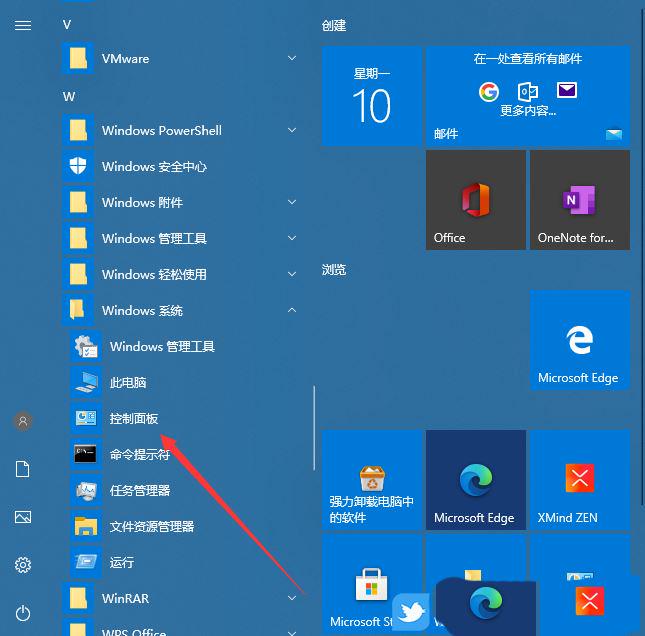
Task: Click the Twitter bird icon
Action: (411, 612)
